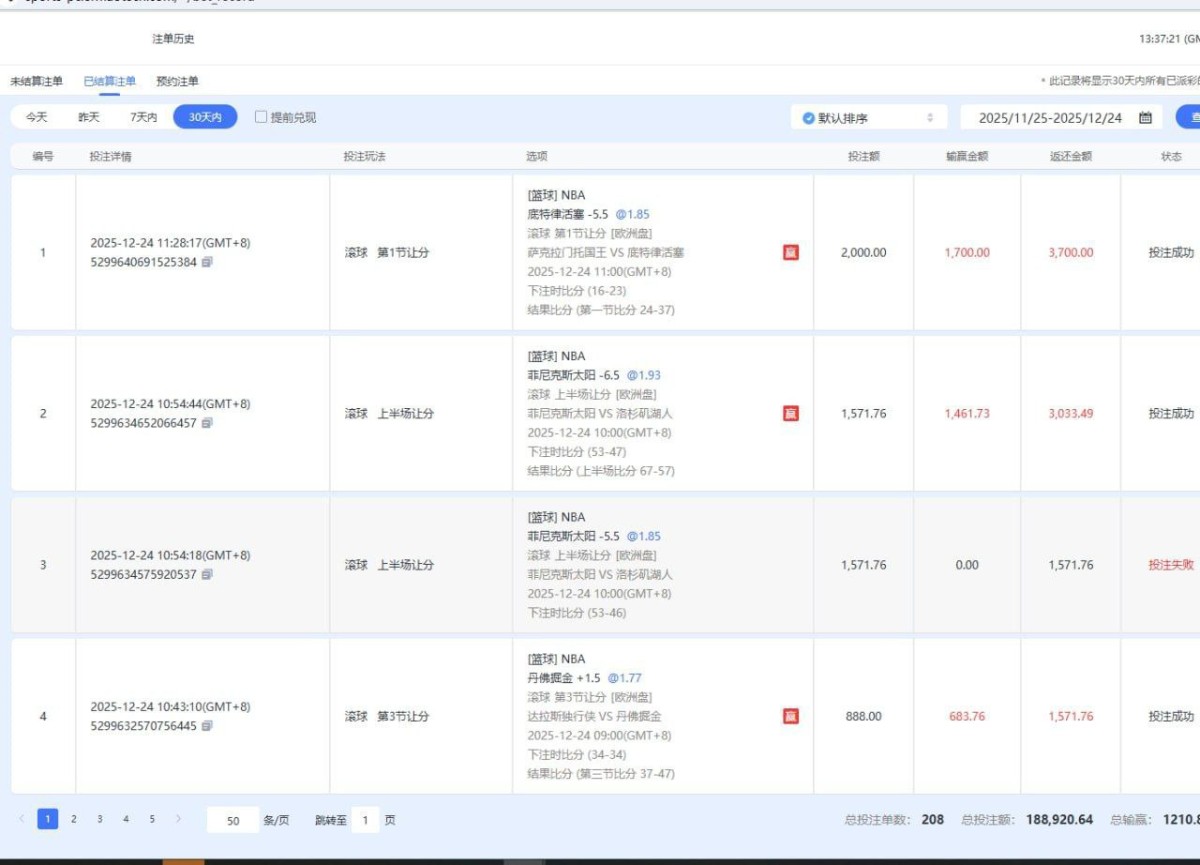Click the blue action button at top right

point(1190,116)
